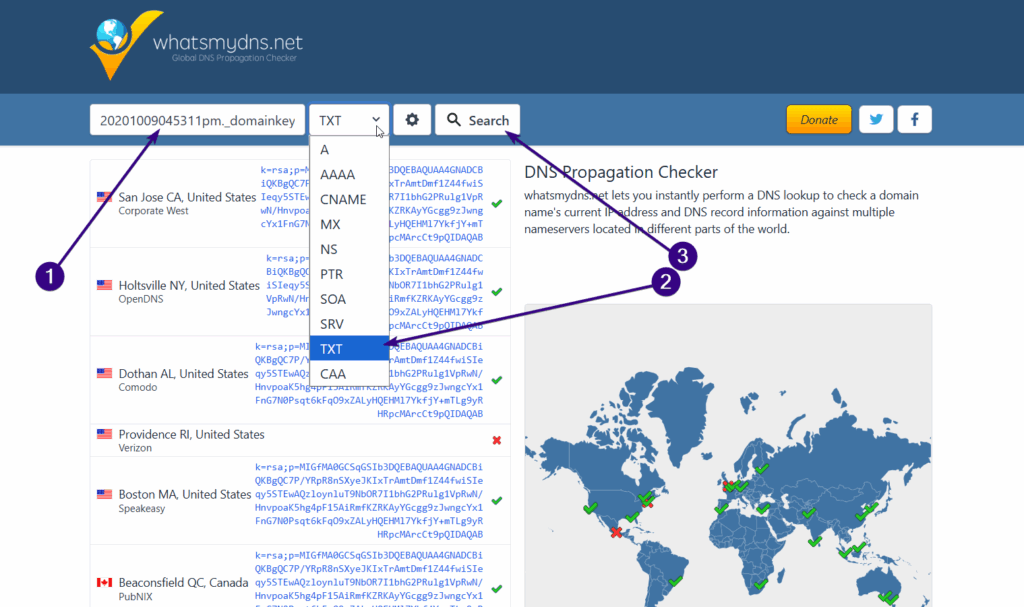1024x607 pixels.
Task: Select the SOA record type option
Action: point(333,299)
